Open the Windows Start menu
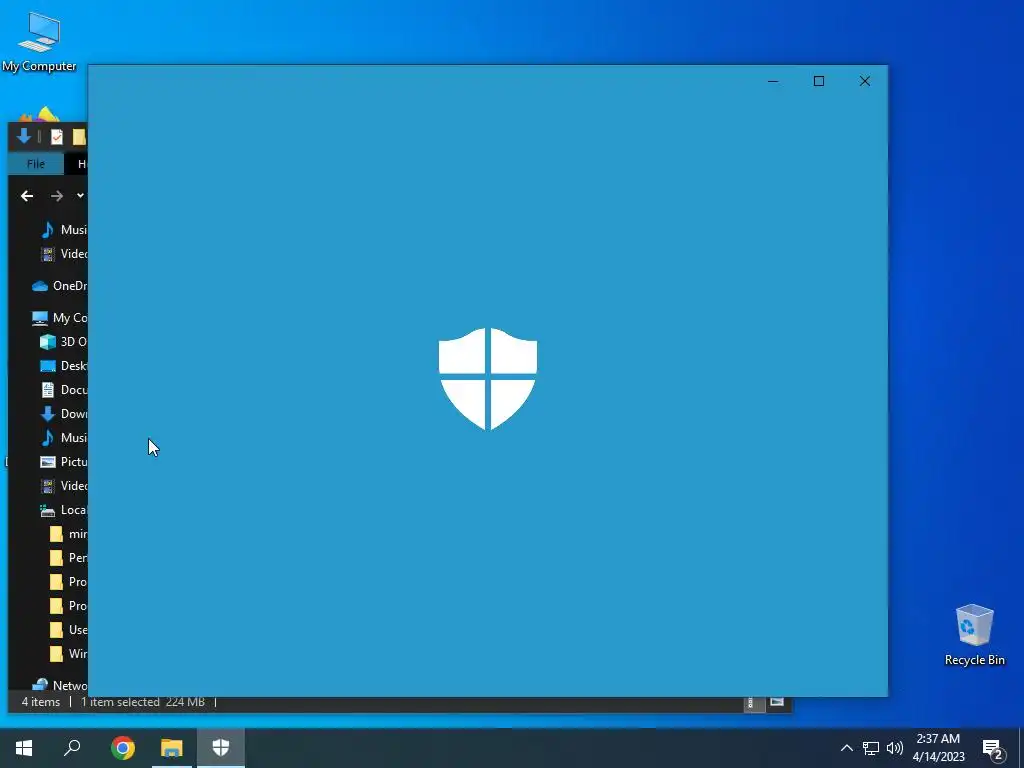Viewport: 1024px width, 768px height. coord(24,748)
